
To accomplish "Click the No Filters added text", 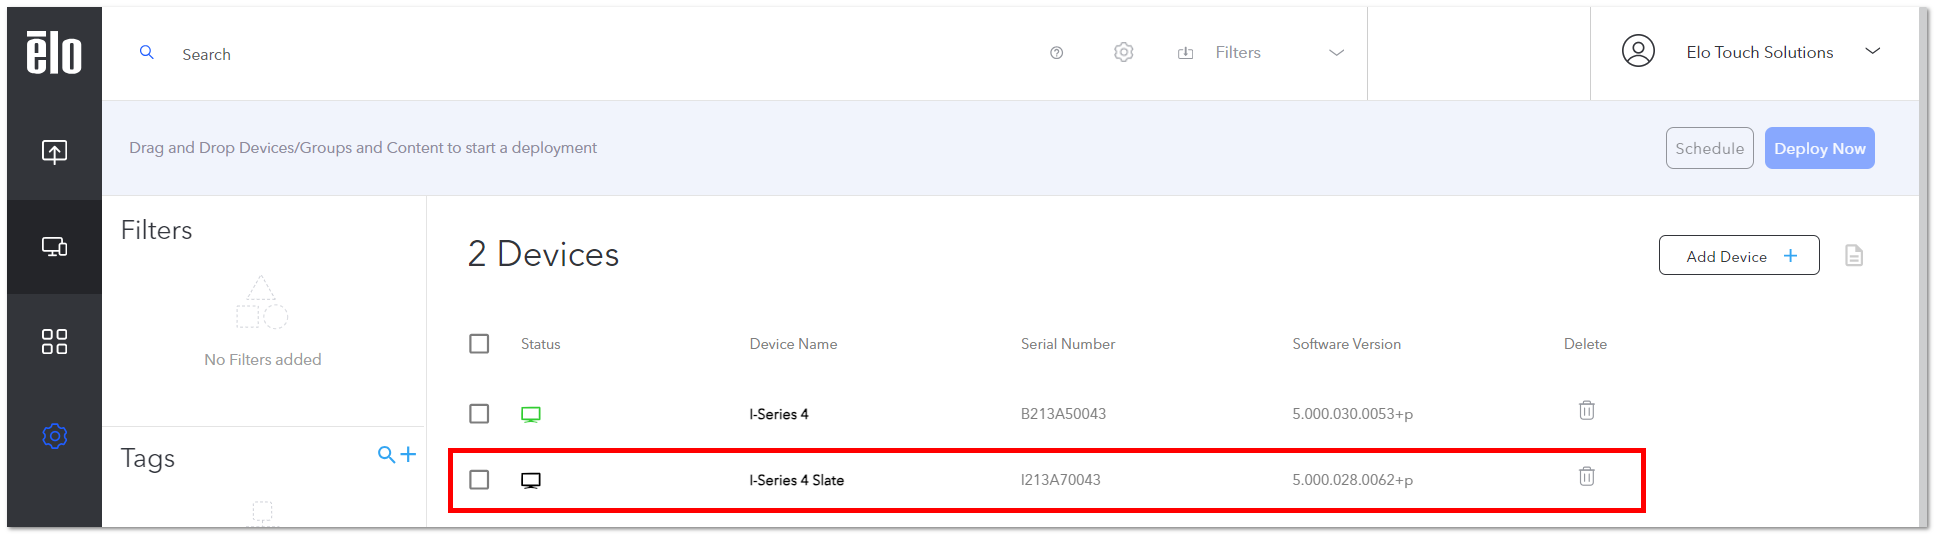I will point(263,359).
